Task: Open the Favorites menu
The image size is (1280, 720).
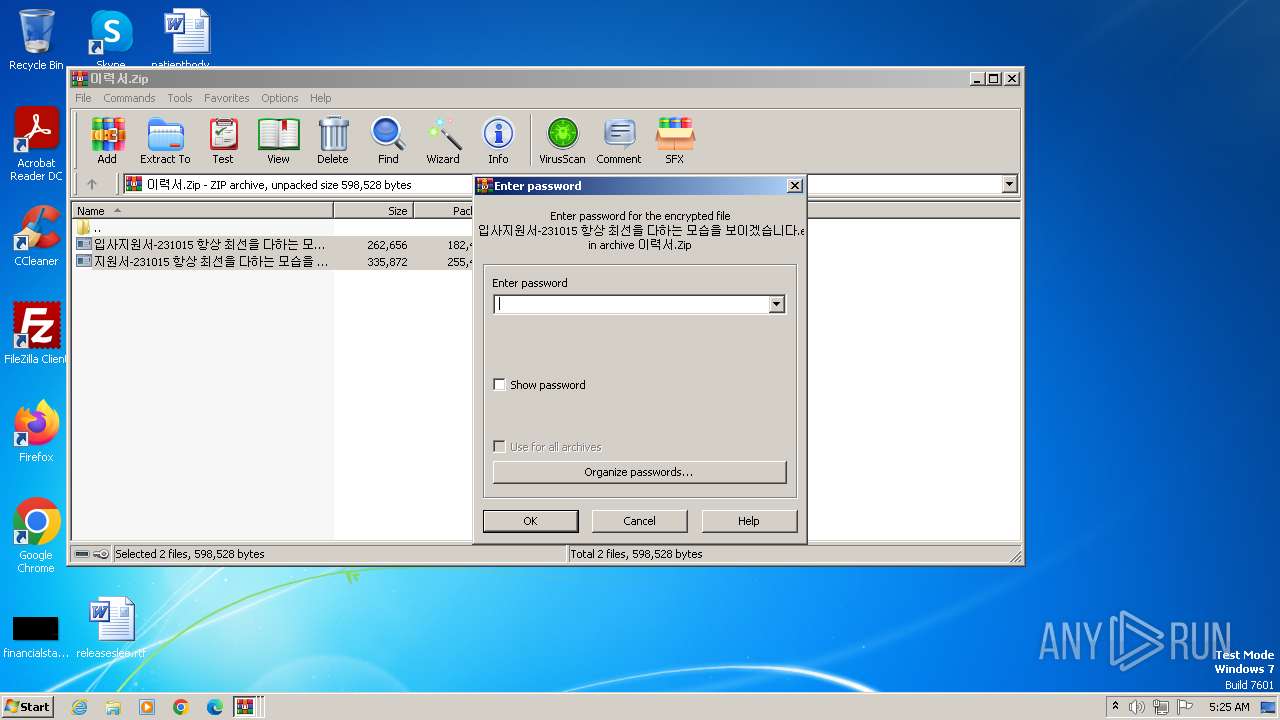Action: coord(227,98)
